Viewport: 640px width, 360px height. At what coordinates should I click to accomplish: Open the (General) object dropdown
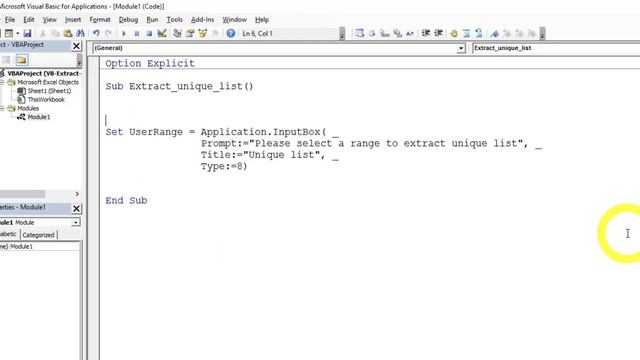(461, 48)
